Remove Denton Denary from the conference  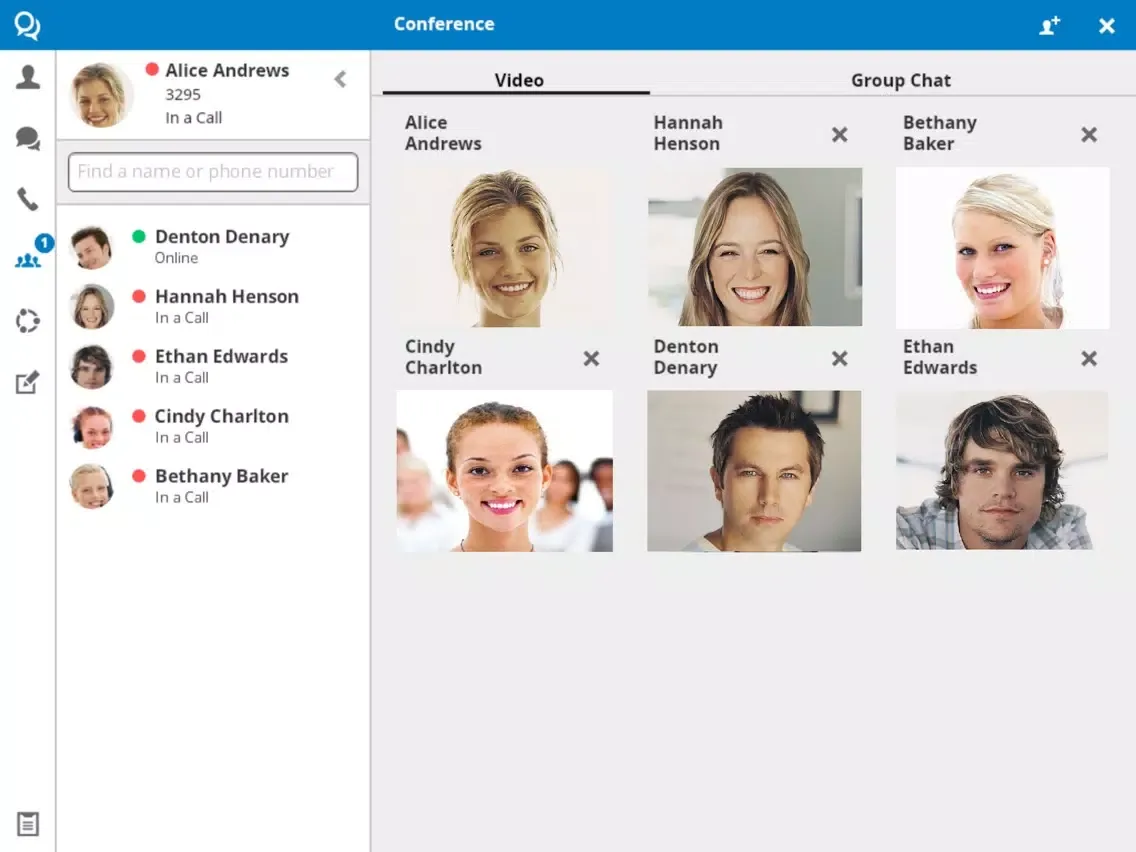[x=840, y=359]
